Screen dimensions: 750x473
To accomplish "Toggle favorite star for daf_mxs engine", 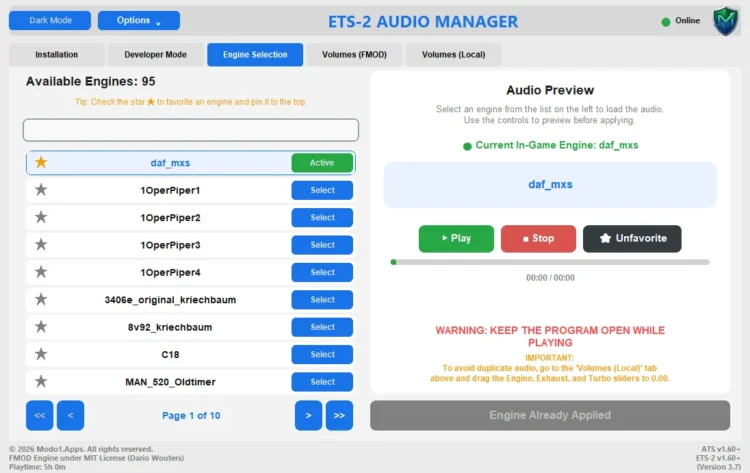I will coord(41,163).
